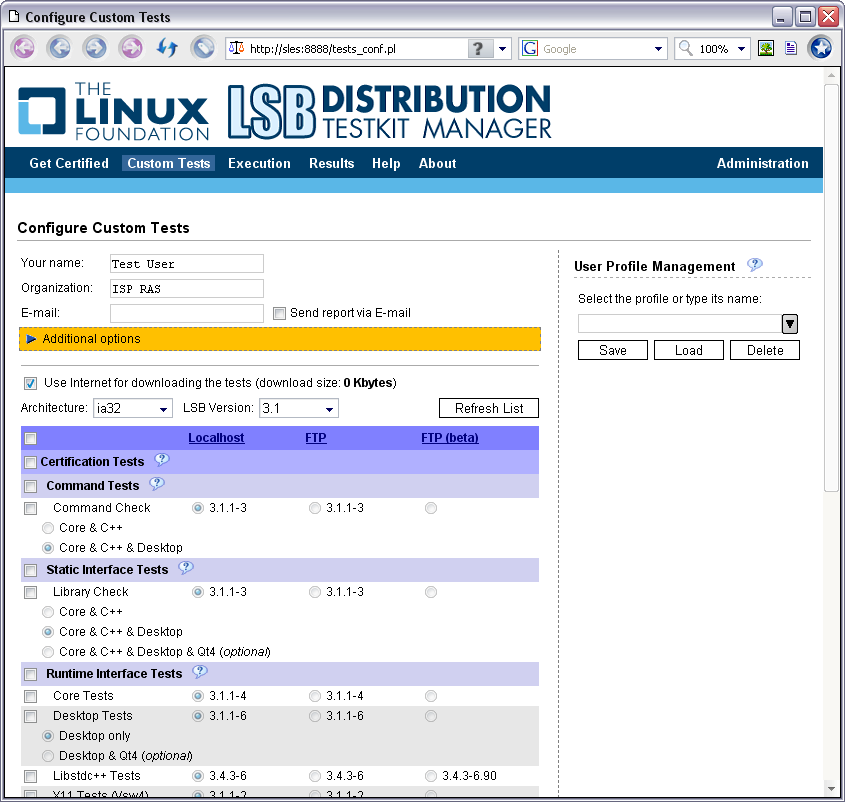Screen dimensions: 845x802
Task: Open help bubble next to Runtime Interface Tests
Action: click(199, 672)
